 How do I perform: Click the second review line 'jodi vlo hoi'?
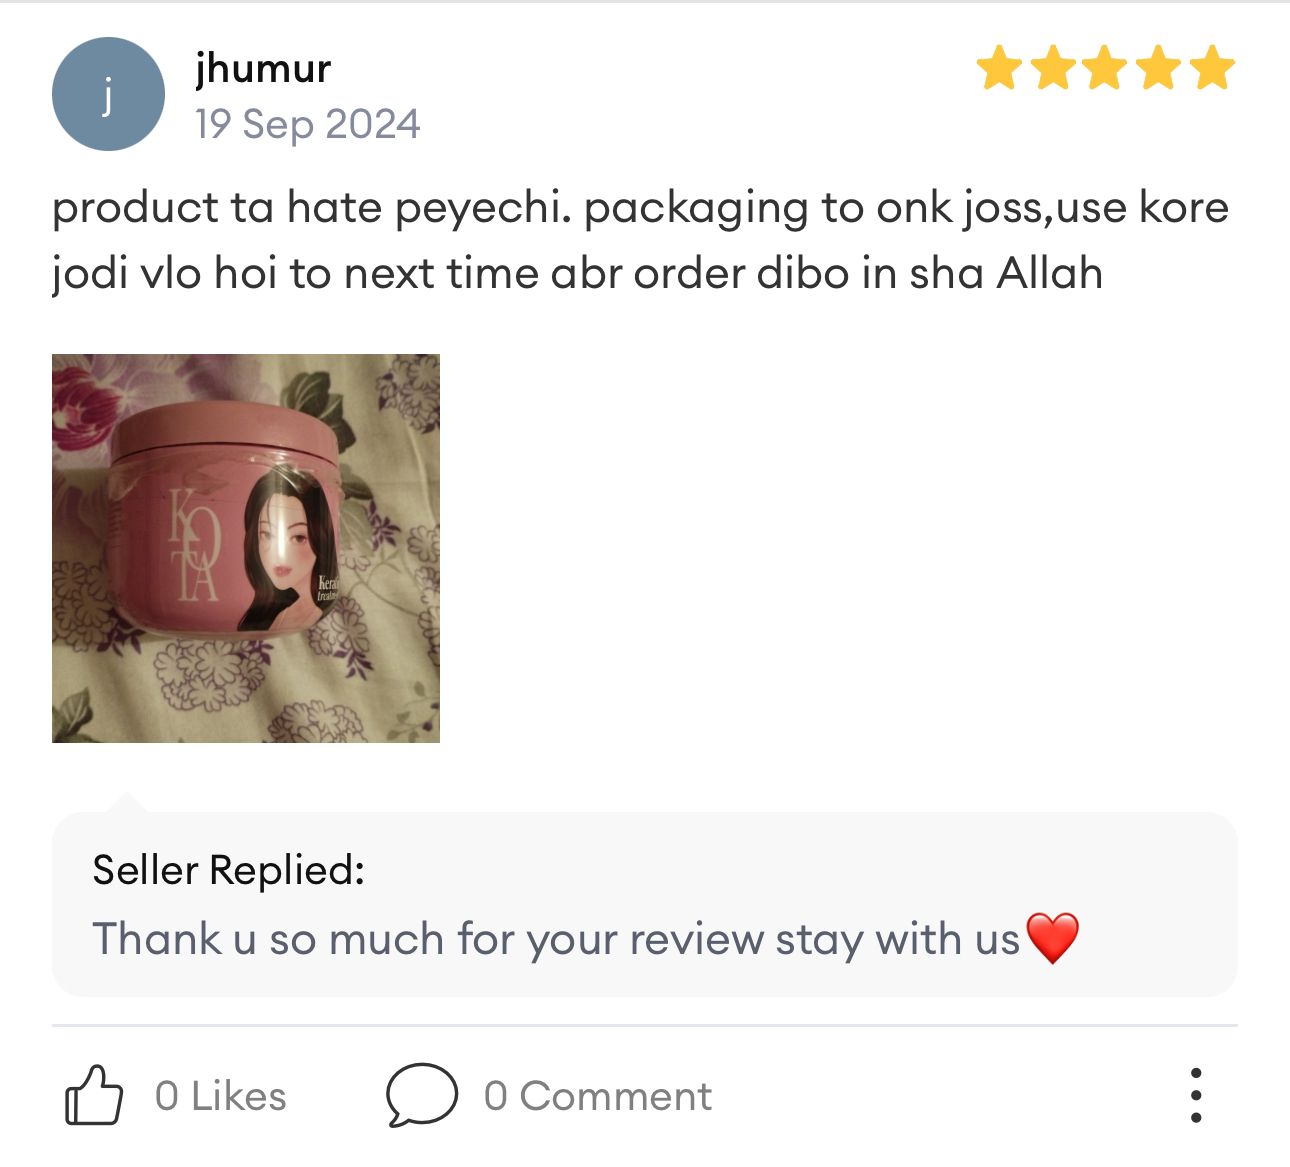point(577,273)
